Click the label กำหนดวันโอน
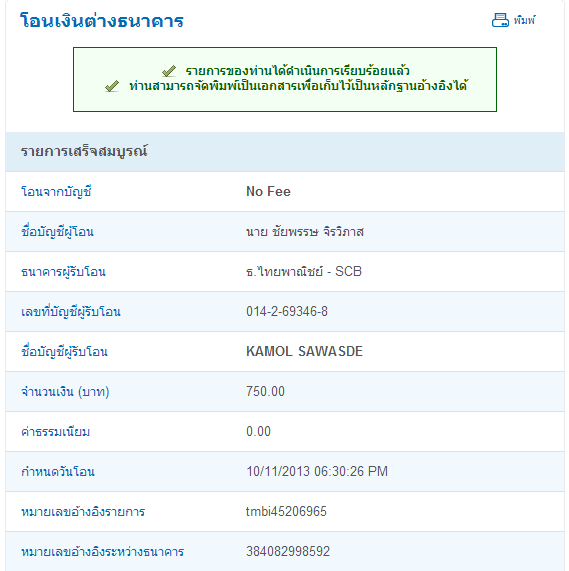The height and width of the screenshot is (571, 569). click(58, 472)
